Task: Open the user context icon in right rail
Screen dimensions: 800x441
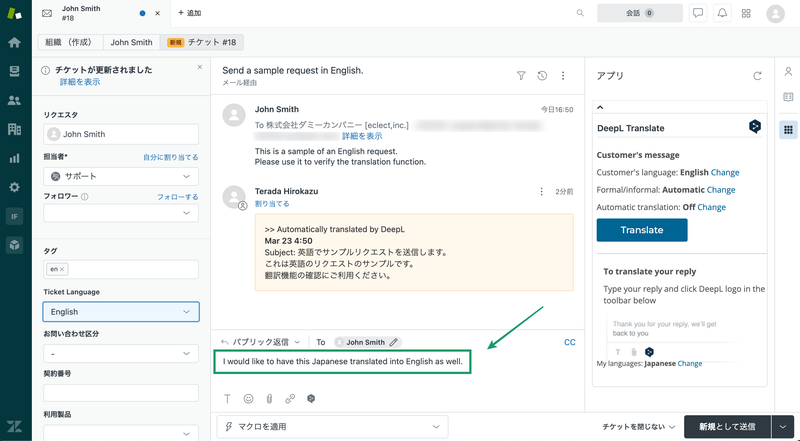Action: [788, 71]
